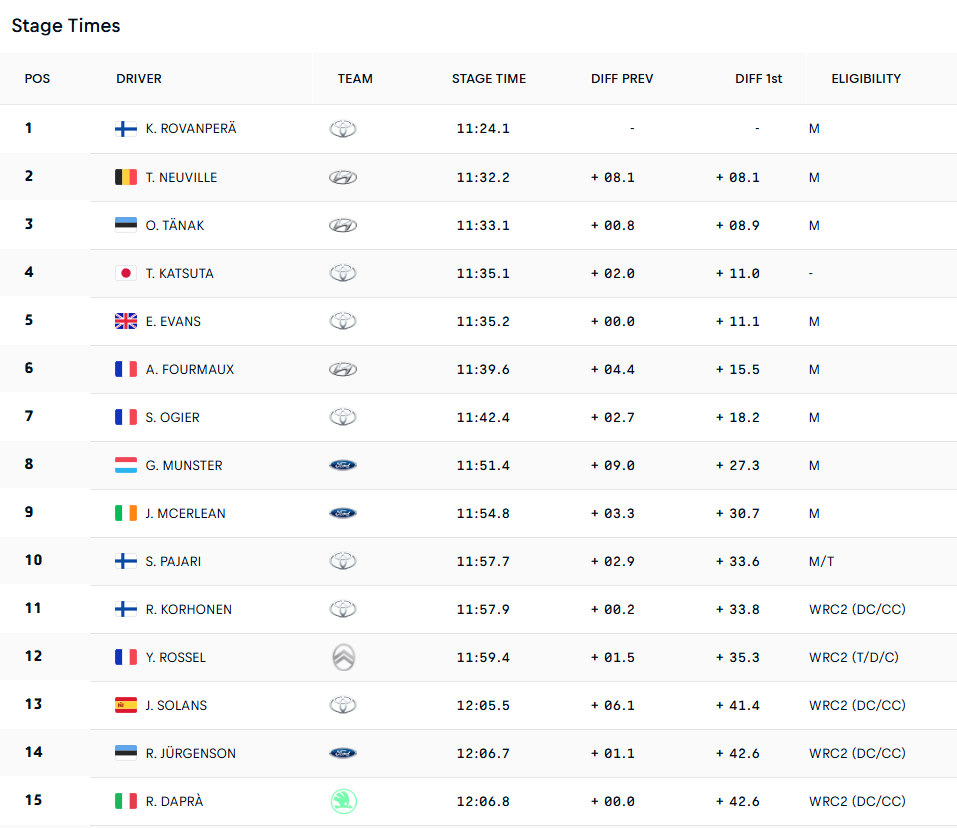Click the Japanese flag next to T. Katsuta
The width and height of the screenshot is (957, 828).
(x=126, y=273)
